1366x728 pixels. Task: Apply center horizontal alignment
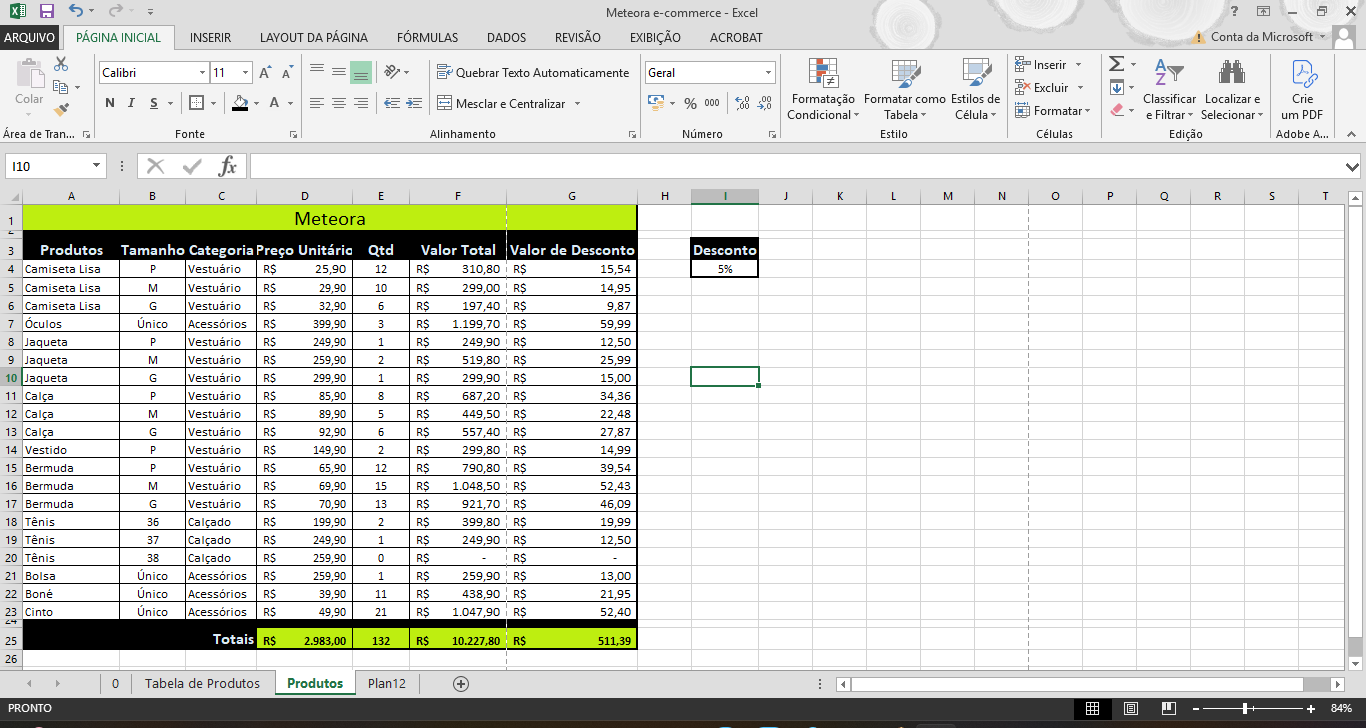point(339,103)
